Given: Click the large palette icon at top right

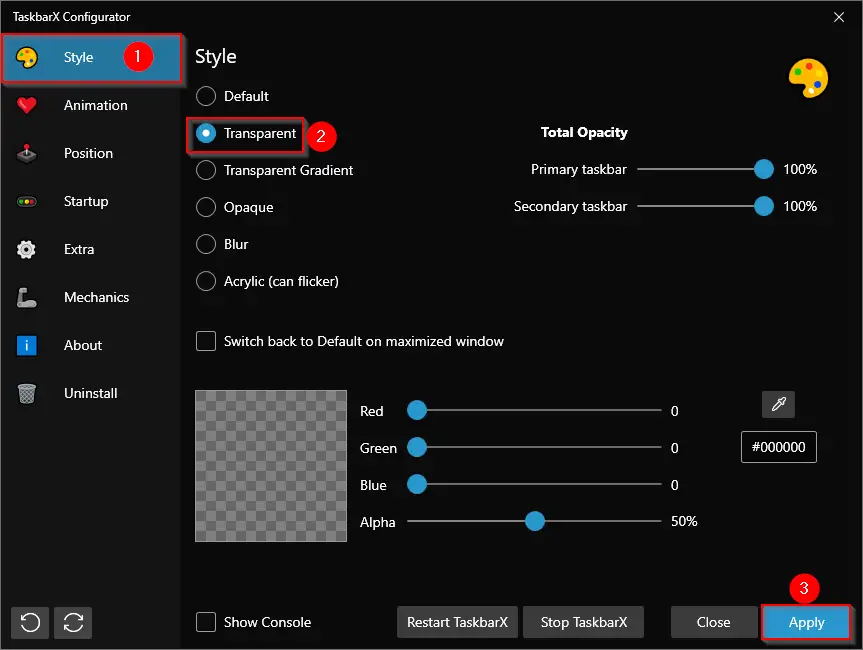Looking at the screenshot, I should (x=808, y=78).
